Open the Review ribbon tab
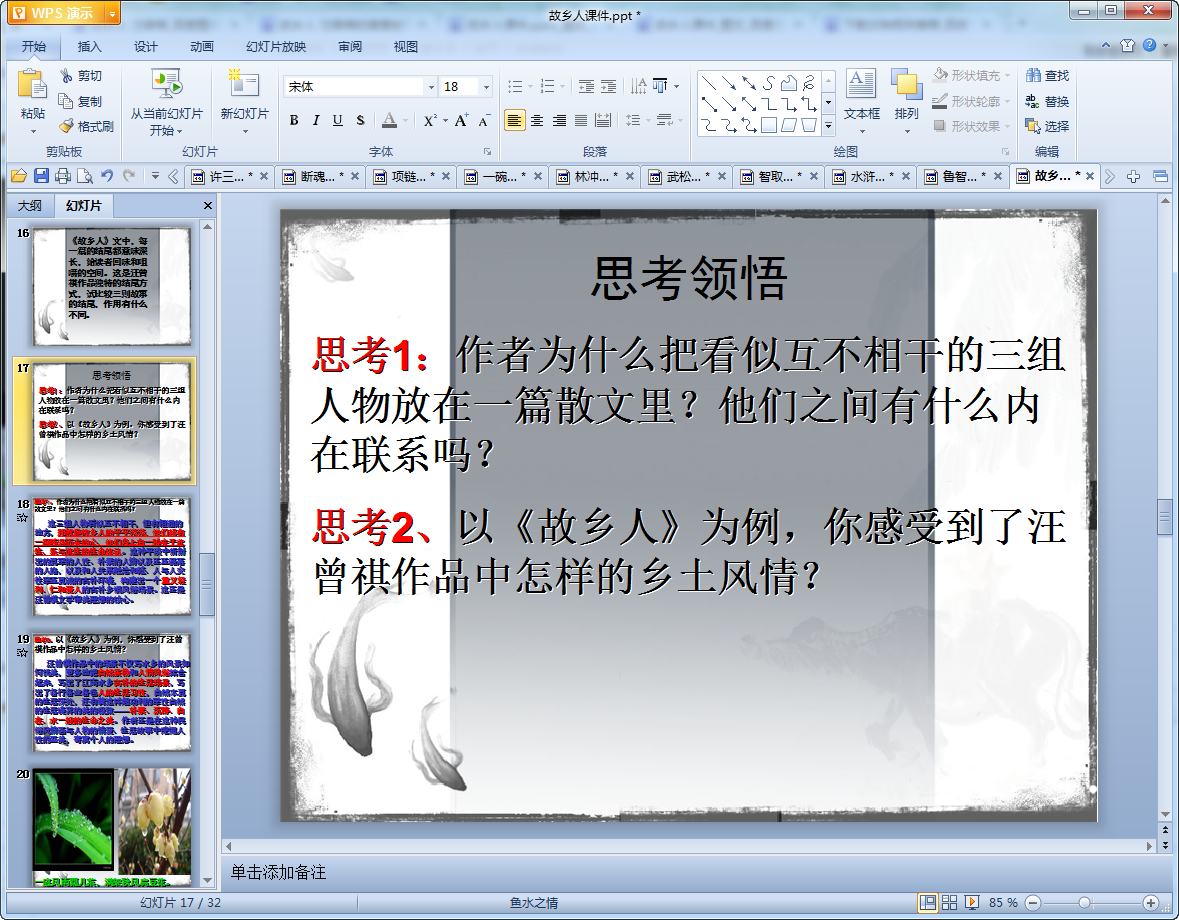The image size is (1179, 920). coord(350,47)
